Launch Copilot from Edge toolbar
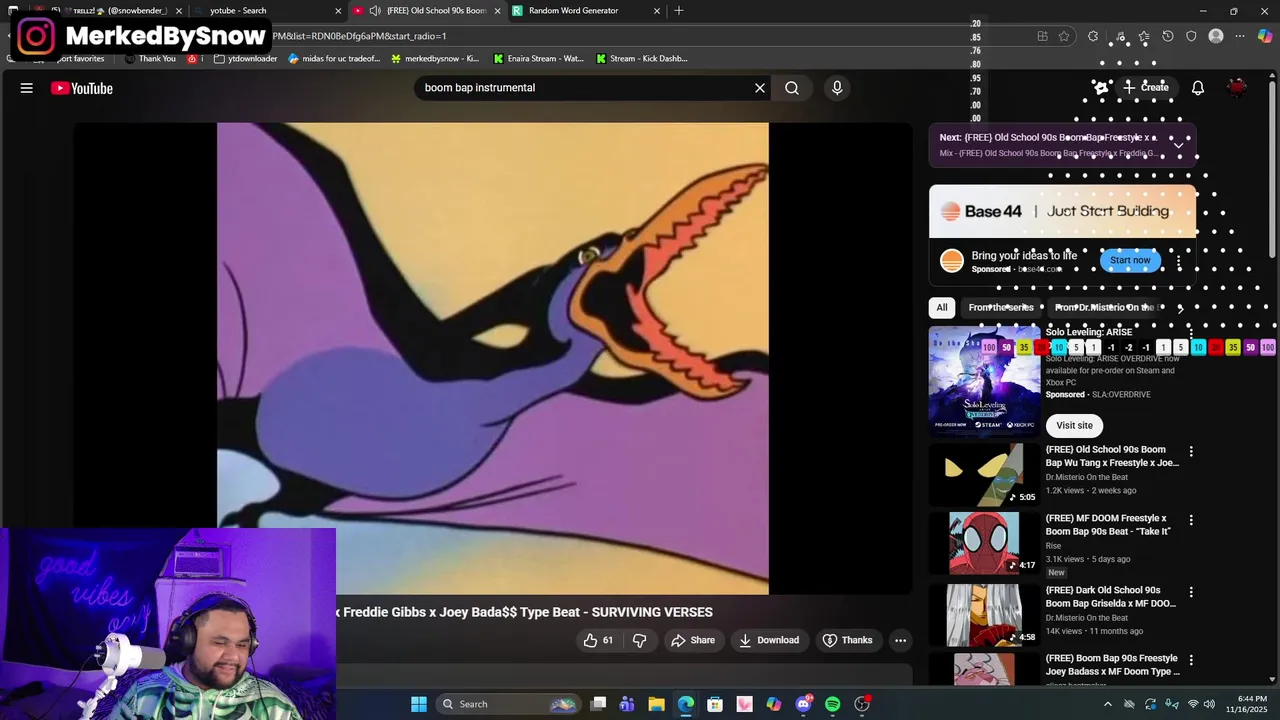Viewport: 1280px width, 720px height. click(x=1265, y=36)
